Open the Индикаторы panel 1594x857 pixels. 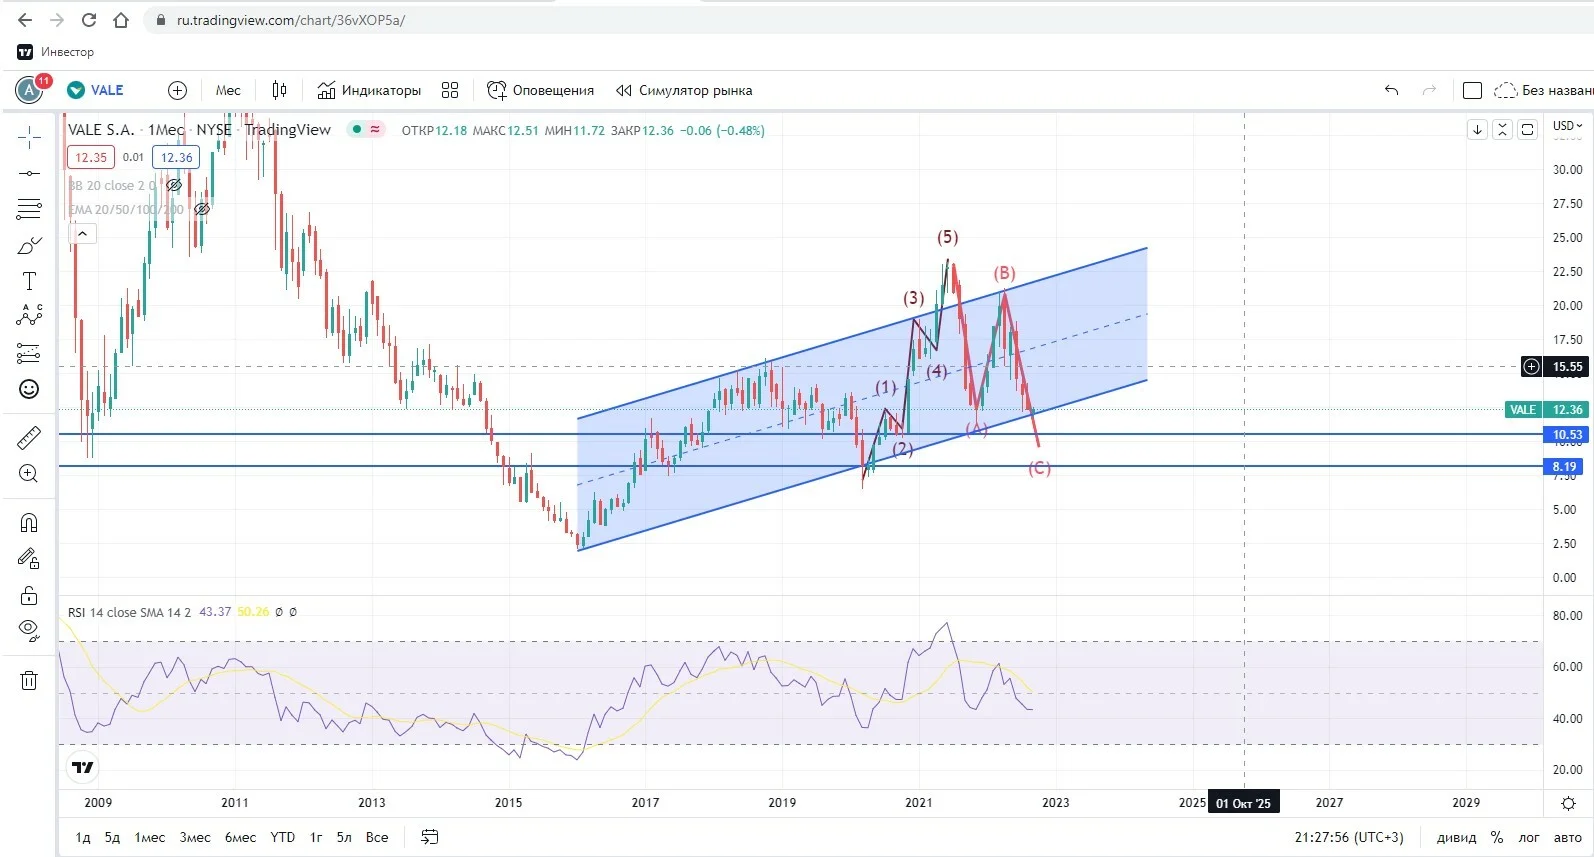369,90
